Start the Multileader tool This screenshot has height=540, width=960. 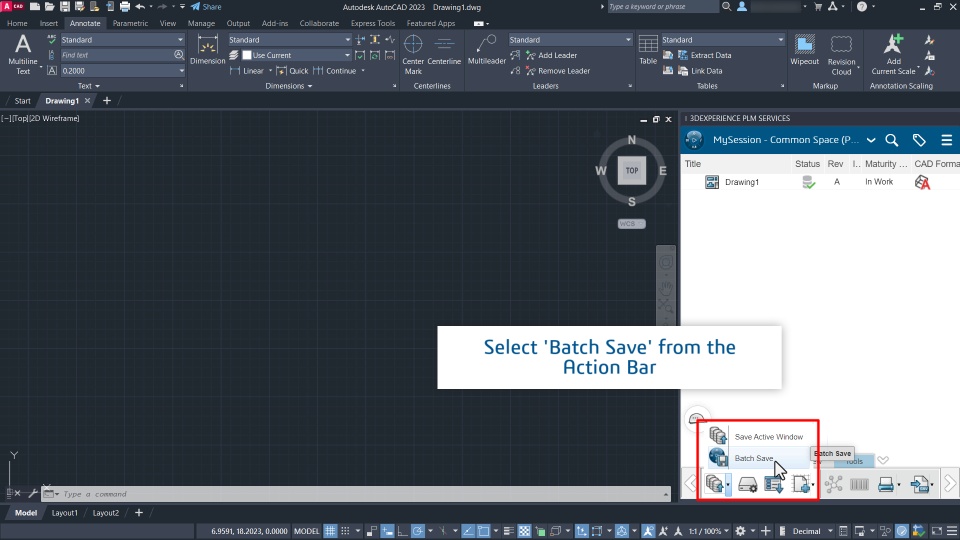click(x=487, y=50)
